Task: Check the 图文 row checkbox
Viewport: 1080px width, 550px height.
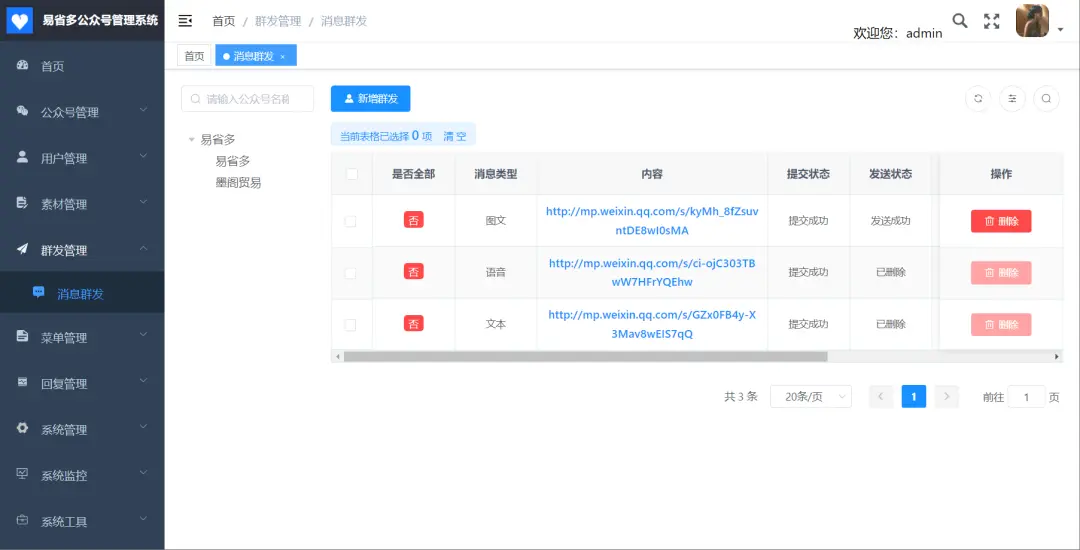Action: (x=351, y=221)
